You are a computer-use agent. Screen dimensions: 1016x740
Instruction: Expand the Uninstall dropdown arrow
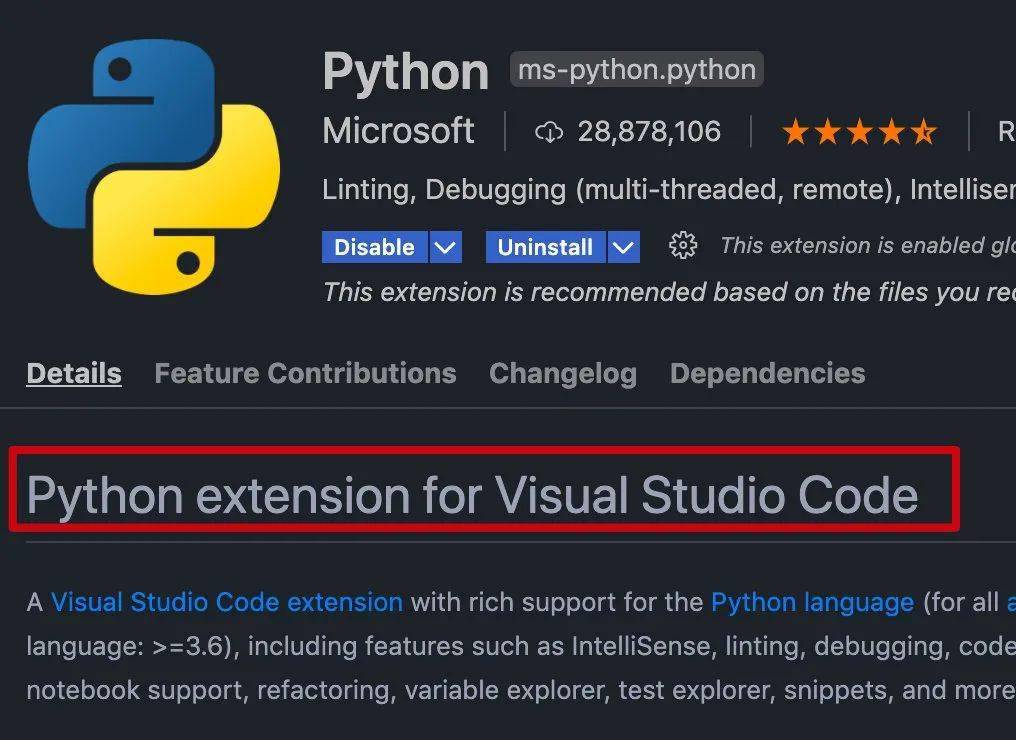click(623, 247)
